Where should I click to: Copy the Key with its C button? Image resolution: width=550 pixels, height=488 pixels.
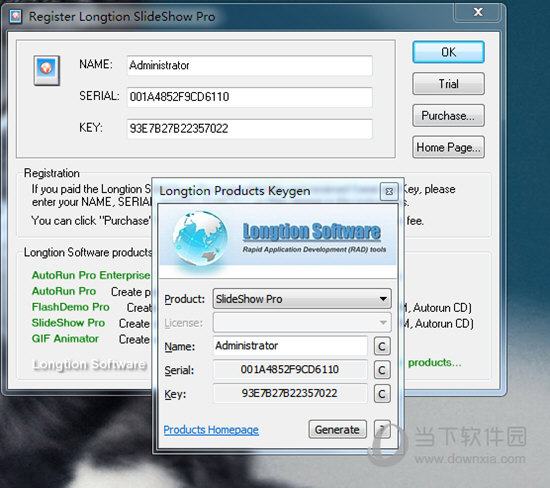click(x=382, y=394)
